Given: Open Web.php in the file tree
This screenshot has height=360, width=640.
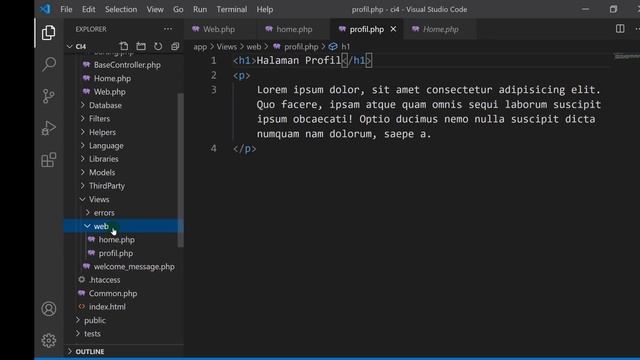Looking at the screenshot, I should [109, 91].
